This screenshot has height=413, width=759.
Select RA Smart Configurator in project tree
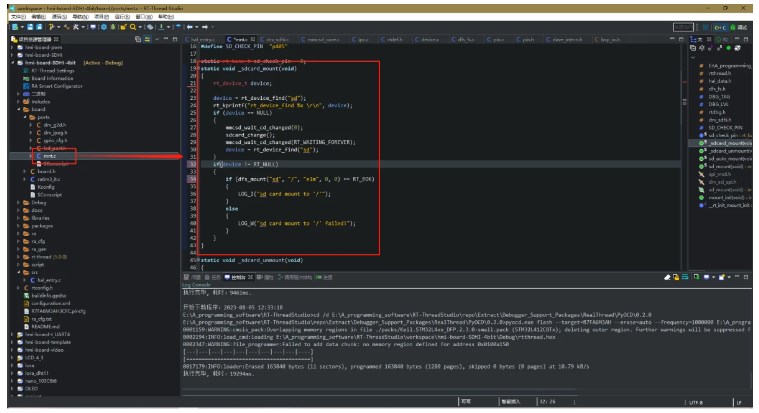point(57,86)
